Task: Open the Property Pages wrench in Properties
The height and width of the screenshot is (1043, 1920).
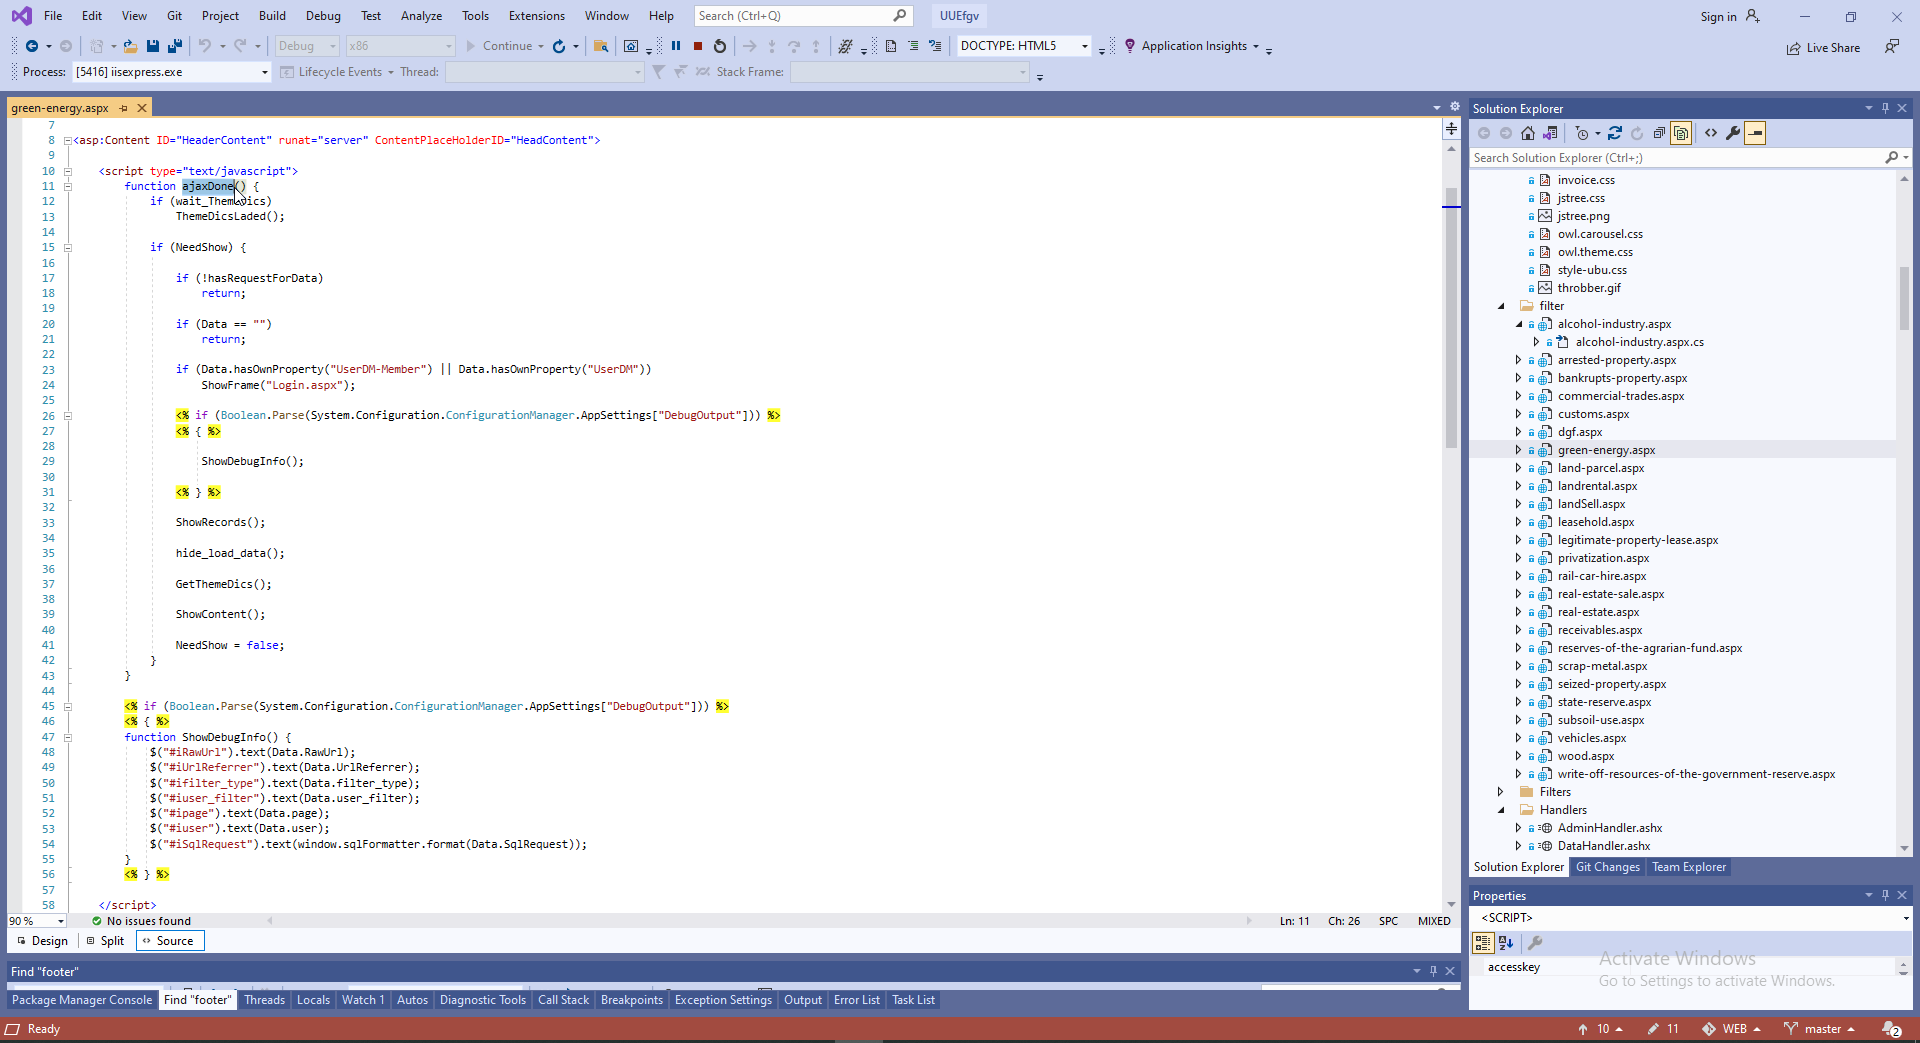Action: coord(1535,943)
